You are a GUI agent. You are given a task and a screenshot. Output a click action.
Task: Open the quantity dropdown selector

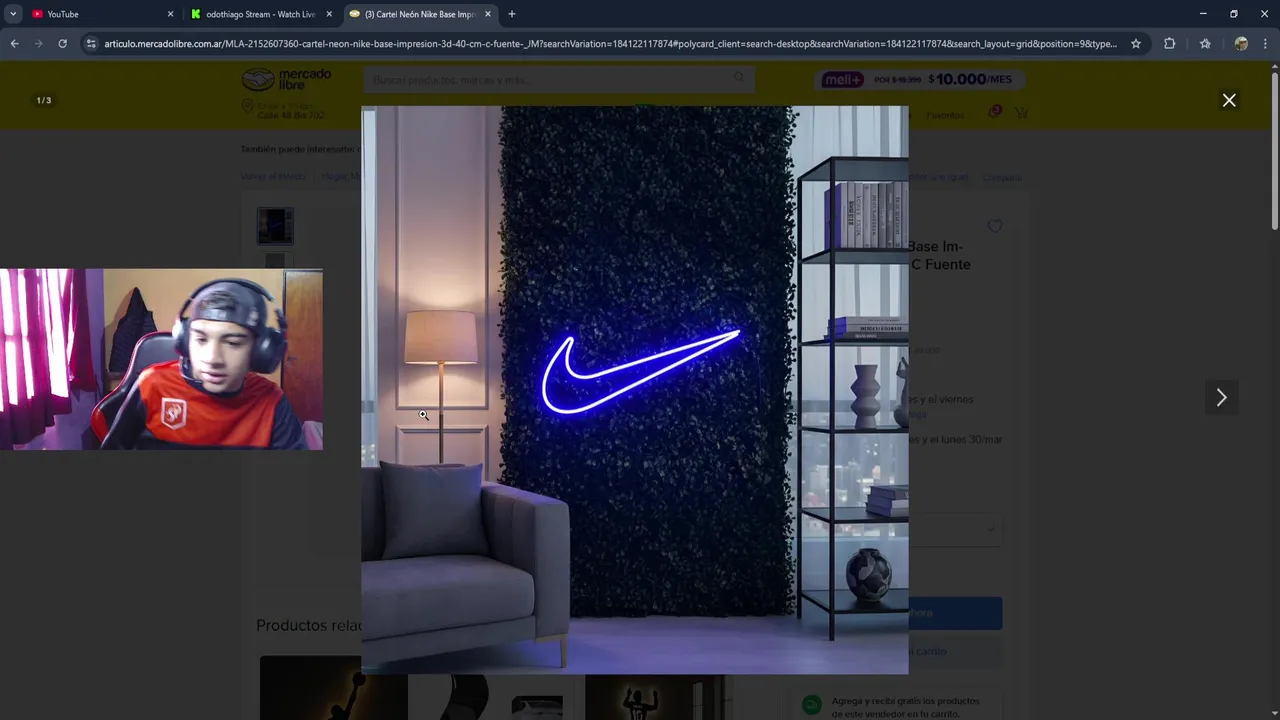tap(955, 530)
